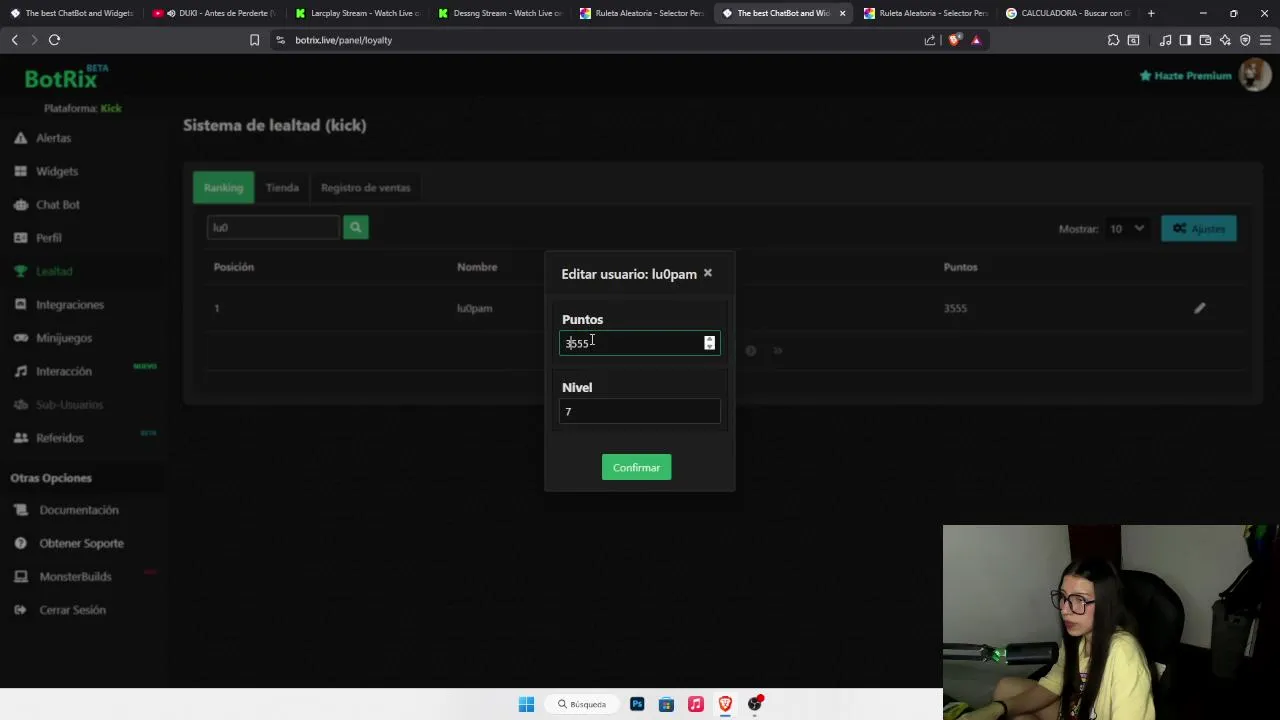Screen dimensions: 1280x720
Task: Click the Alertas warning icon in sidebar
Action: [x=20, y=138]
